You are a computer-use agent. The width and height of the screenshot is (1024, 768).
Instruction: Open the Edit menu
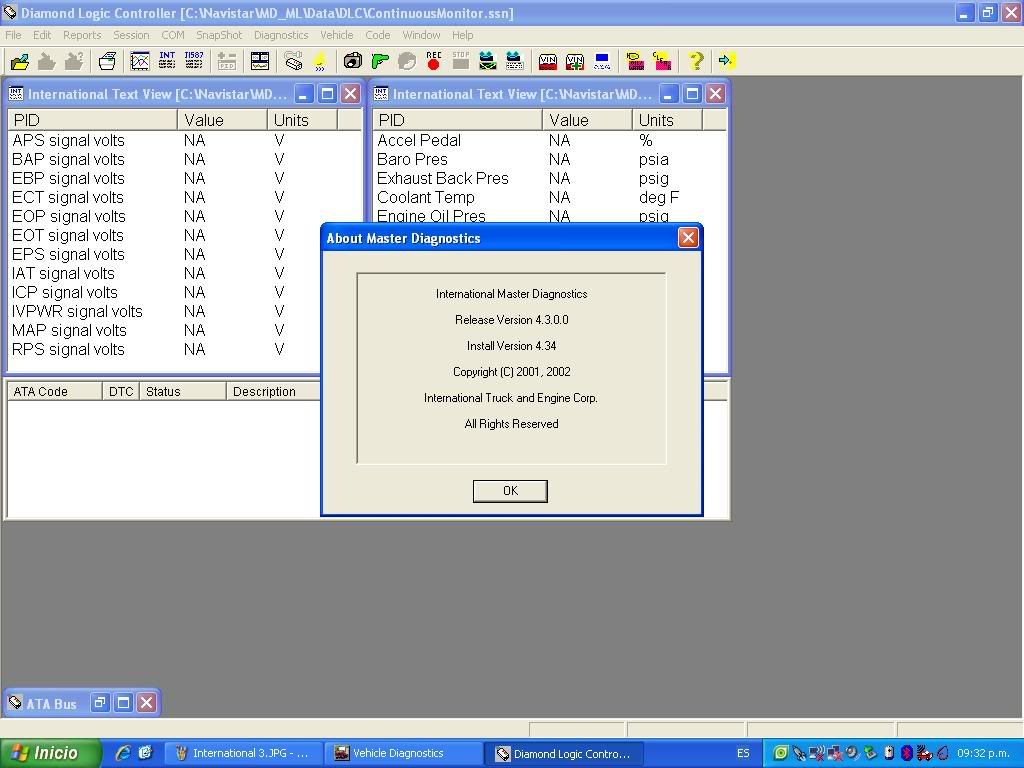tap(42, 35)
